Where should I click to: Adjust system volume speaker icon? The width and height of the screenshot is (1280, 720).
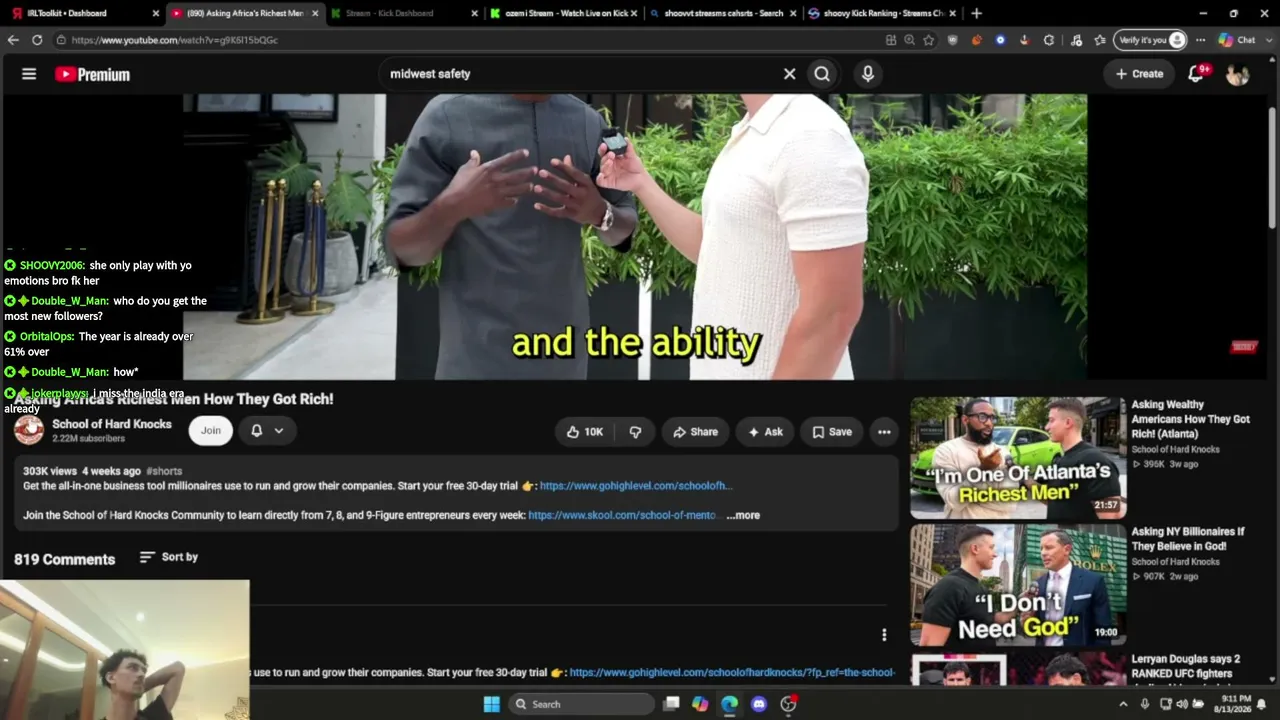(1181, 704)
